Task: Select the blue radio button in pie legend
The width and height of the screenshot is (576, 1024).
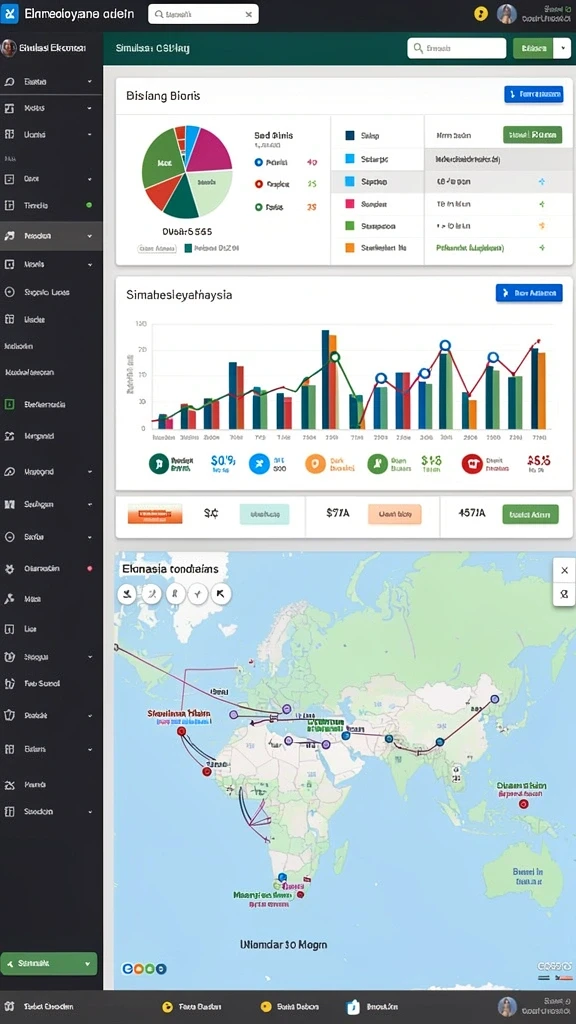Action: (x=259, y=162)
